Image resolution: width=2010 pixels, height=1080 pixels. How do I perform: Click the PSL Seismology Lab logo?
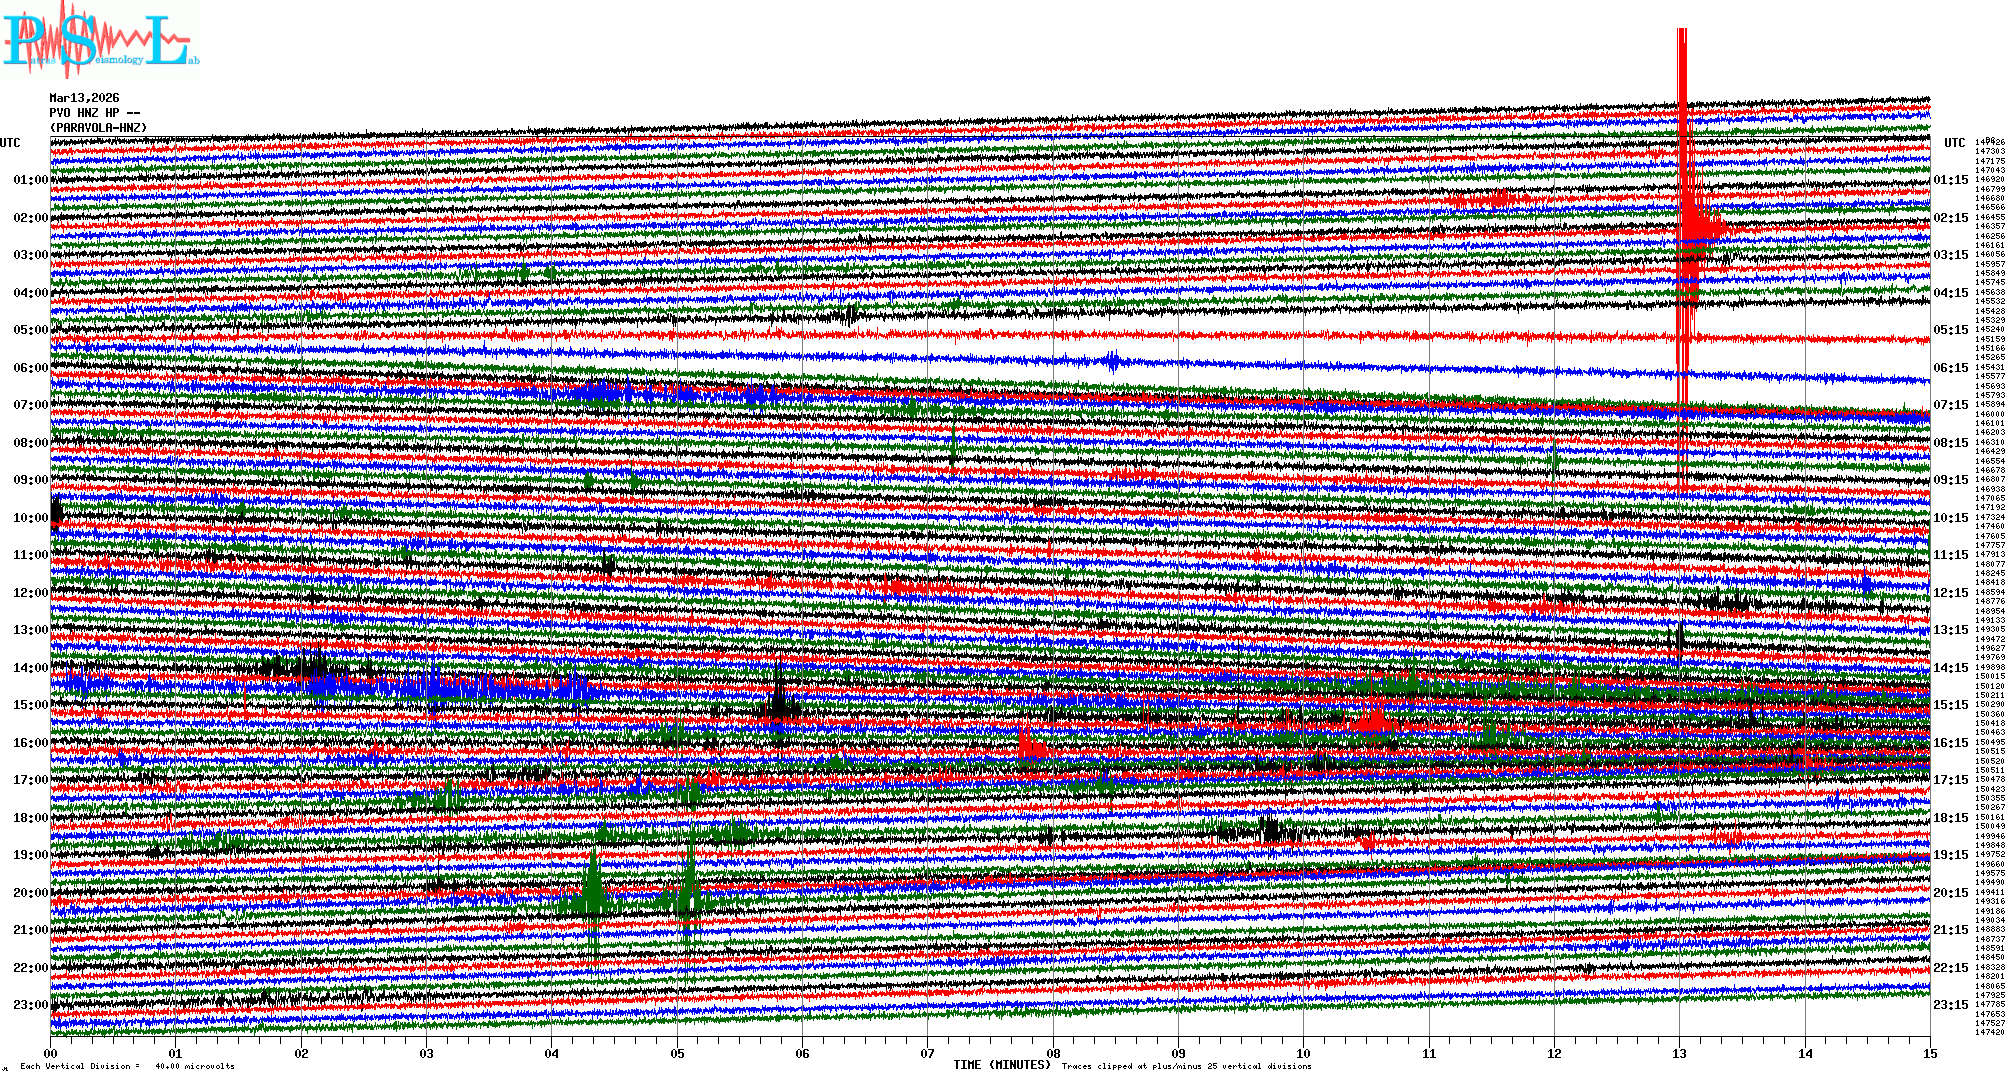point(100,40)
